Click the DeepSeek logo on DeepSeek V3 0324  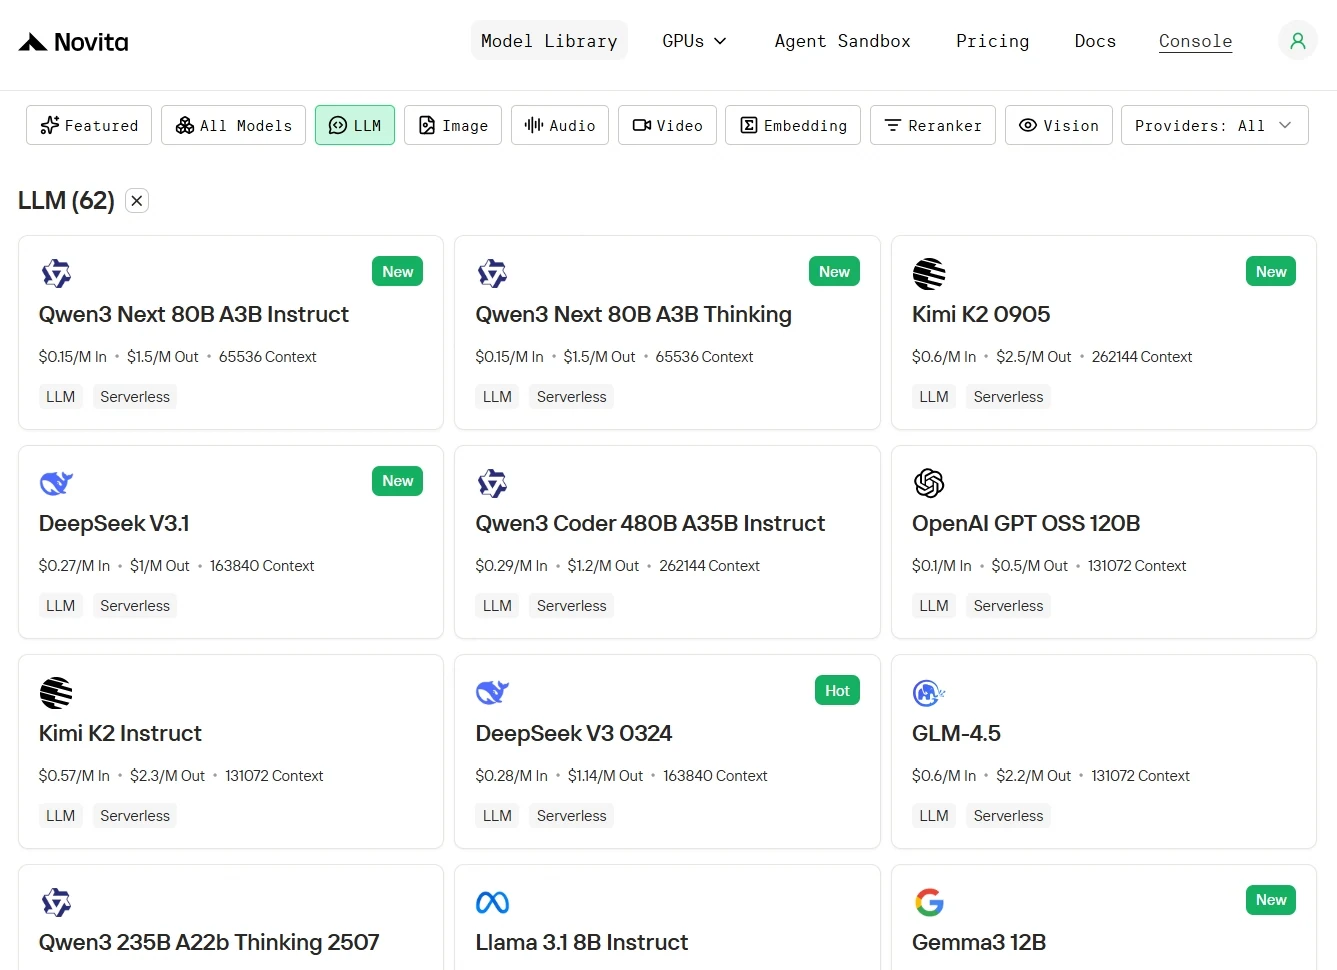(492, 692)
